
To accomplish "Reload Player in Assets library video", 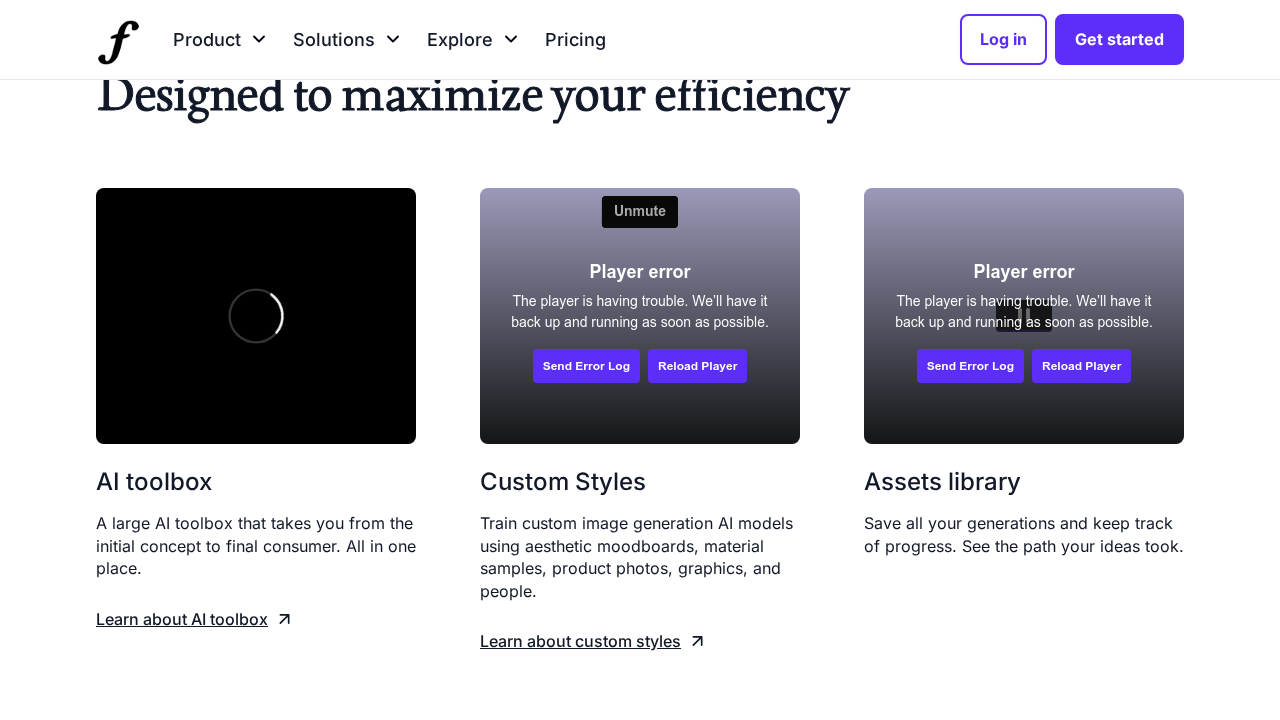I will (1081, 366).
